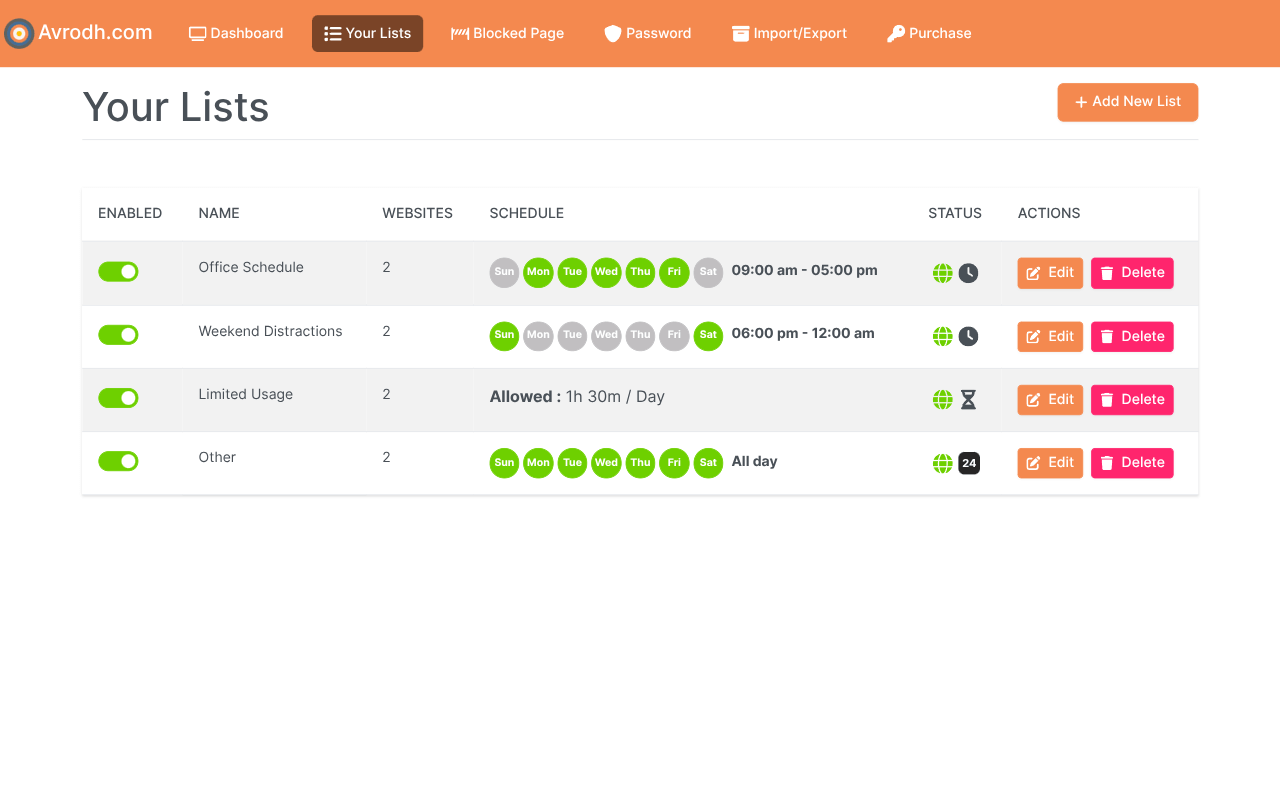Delete the Limited Usage list

[1132, 400]
